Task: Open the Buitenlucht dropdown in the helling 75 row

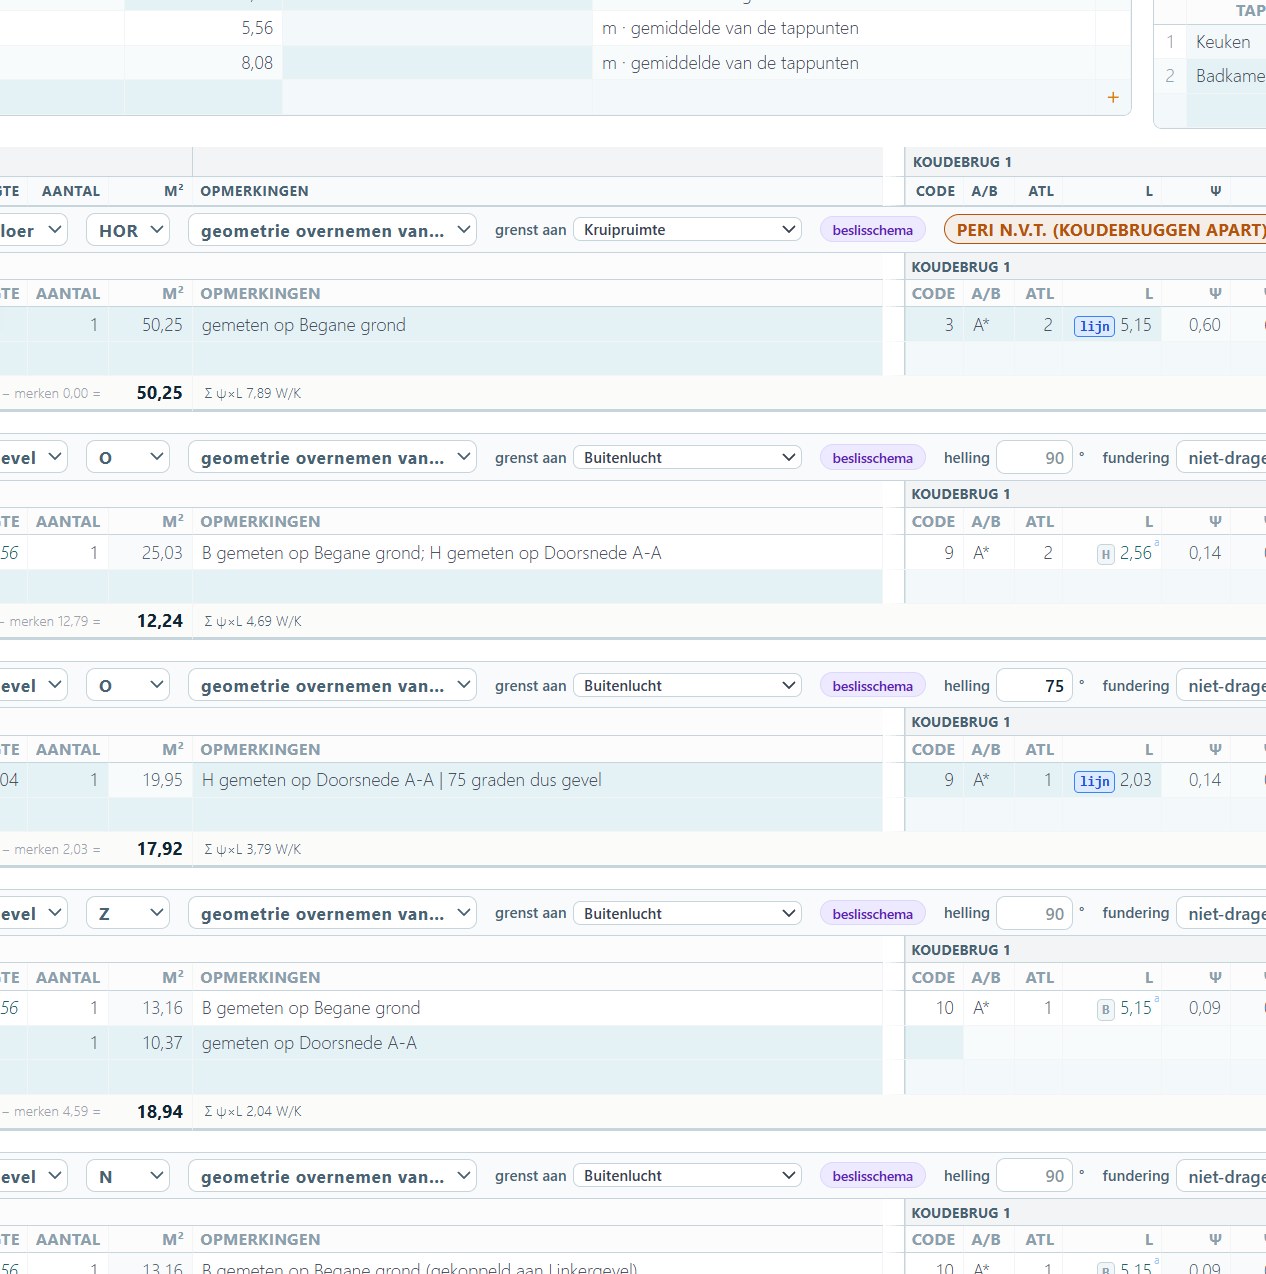Action: click(x=688, y=685)
